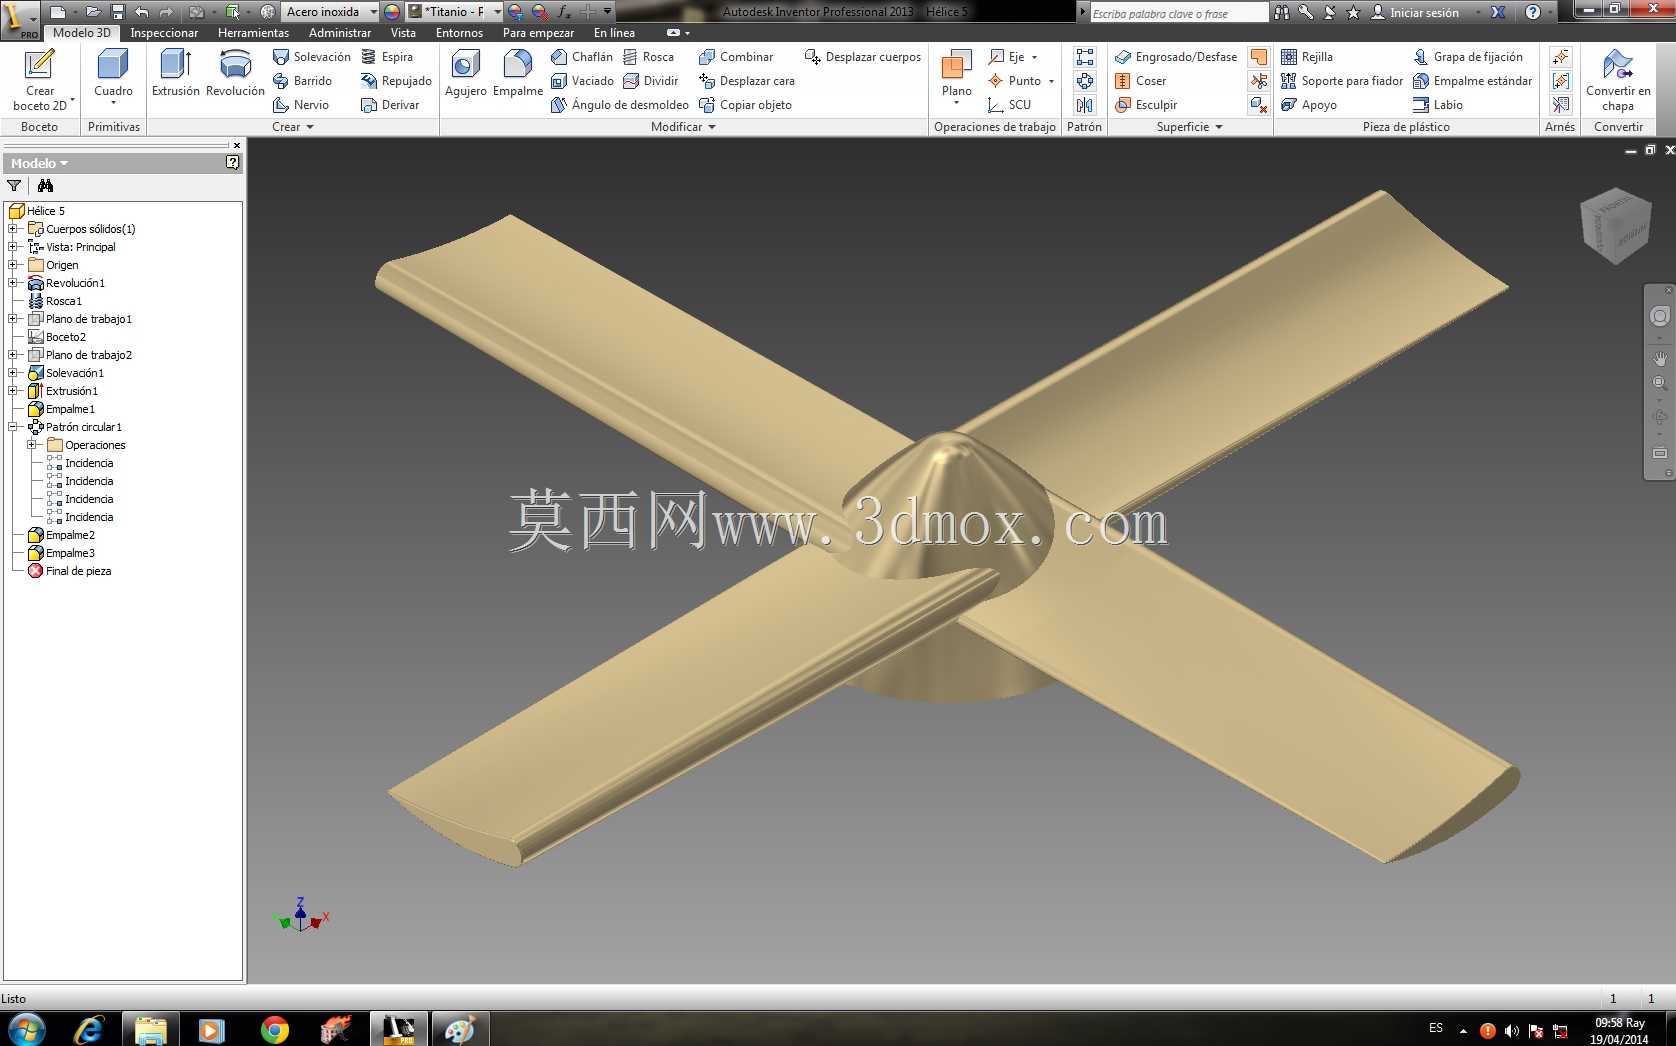Click the taskbar volume speaker icon
1676x1046 pixels.
pos(1511,1031)
